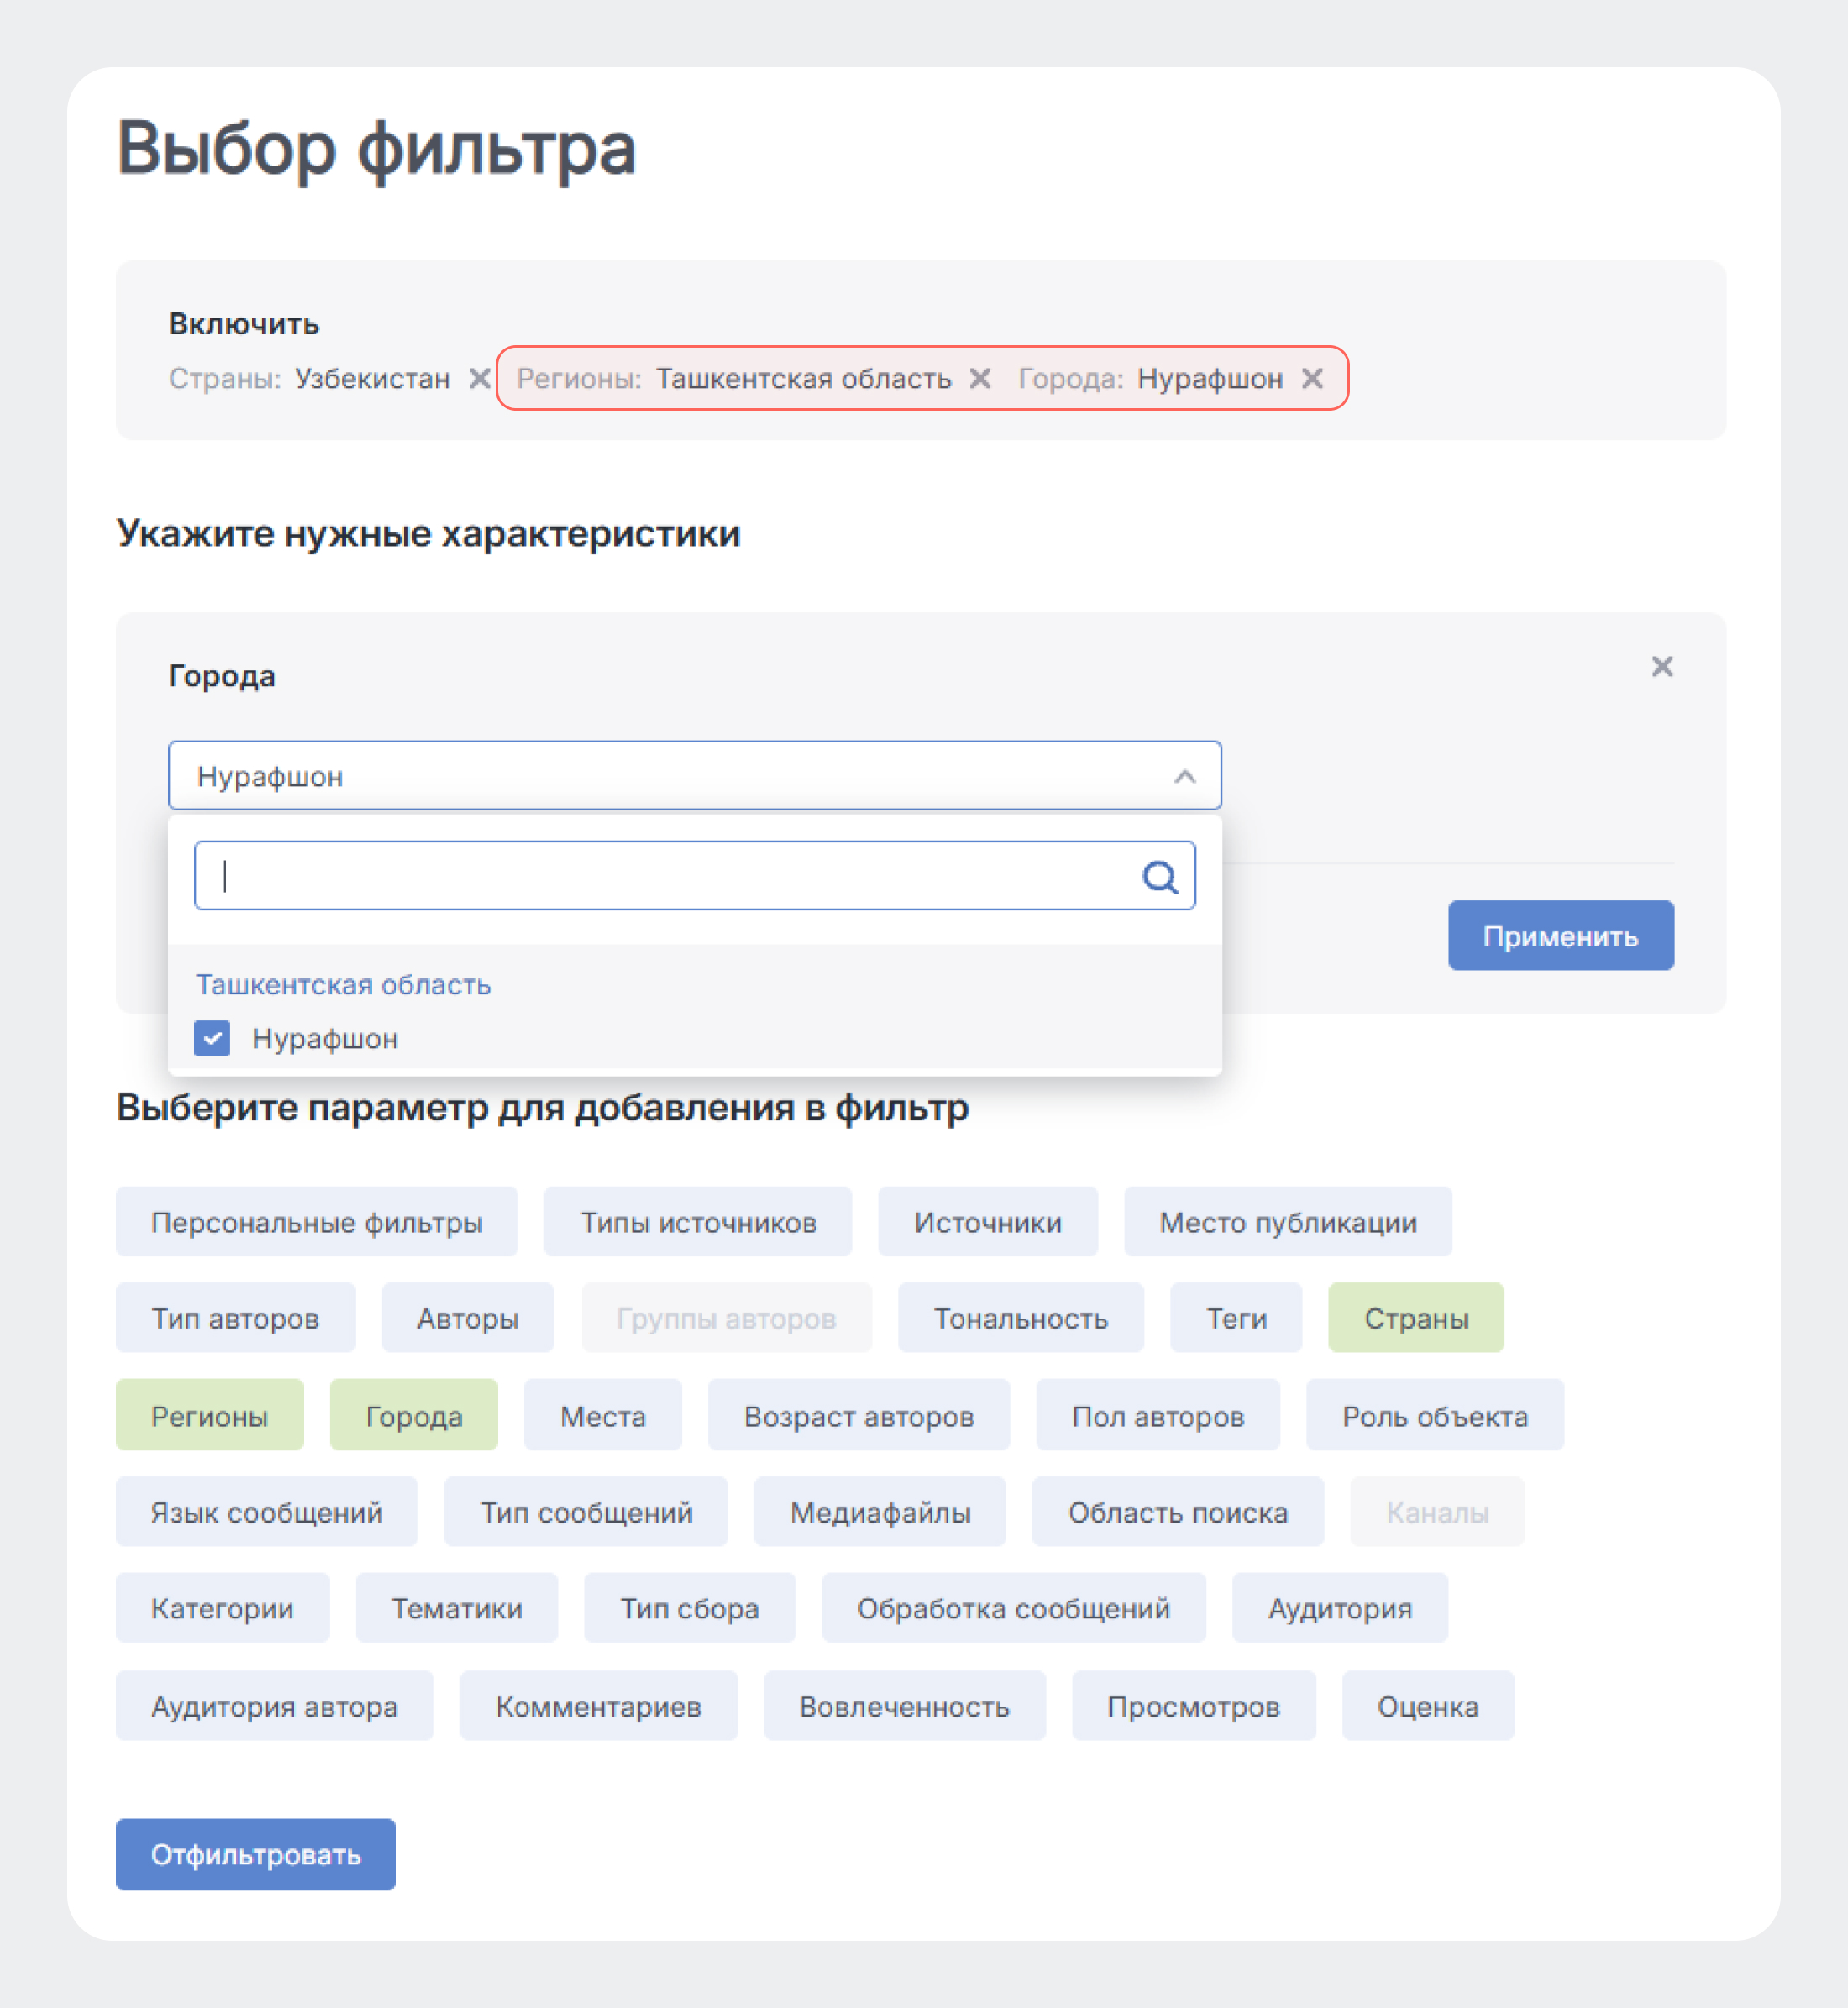The image size is (1848, 2008).
Task: Toggle the Города filter parameter
Action: (413, 1416)
